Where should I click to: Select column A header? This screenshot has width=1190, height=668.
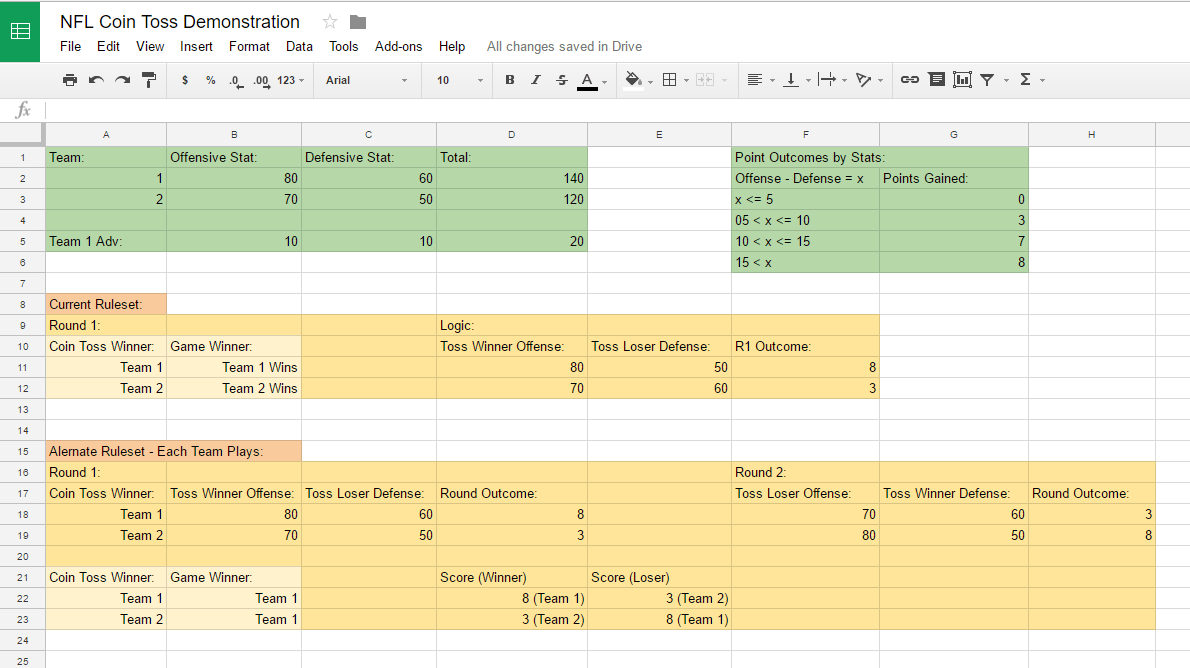(105, 134)
